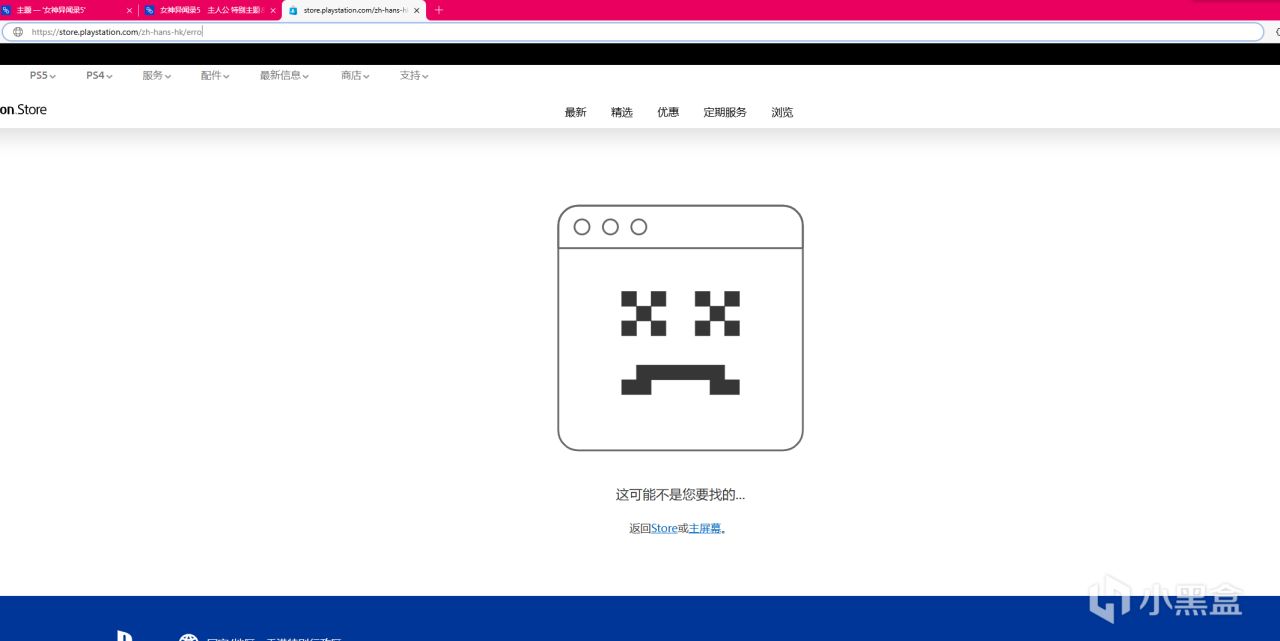Open the 最新 store section

click(x=575, y=112)
